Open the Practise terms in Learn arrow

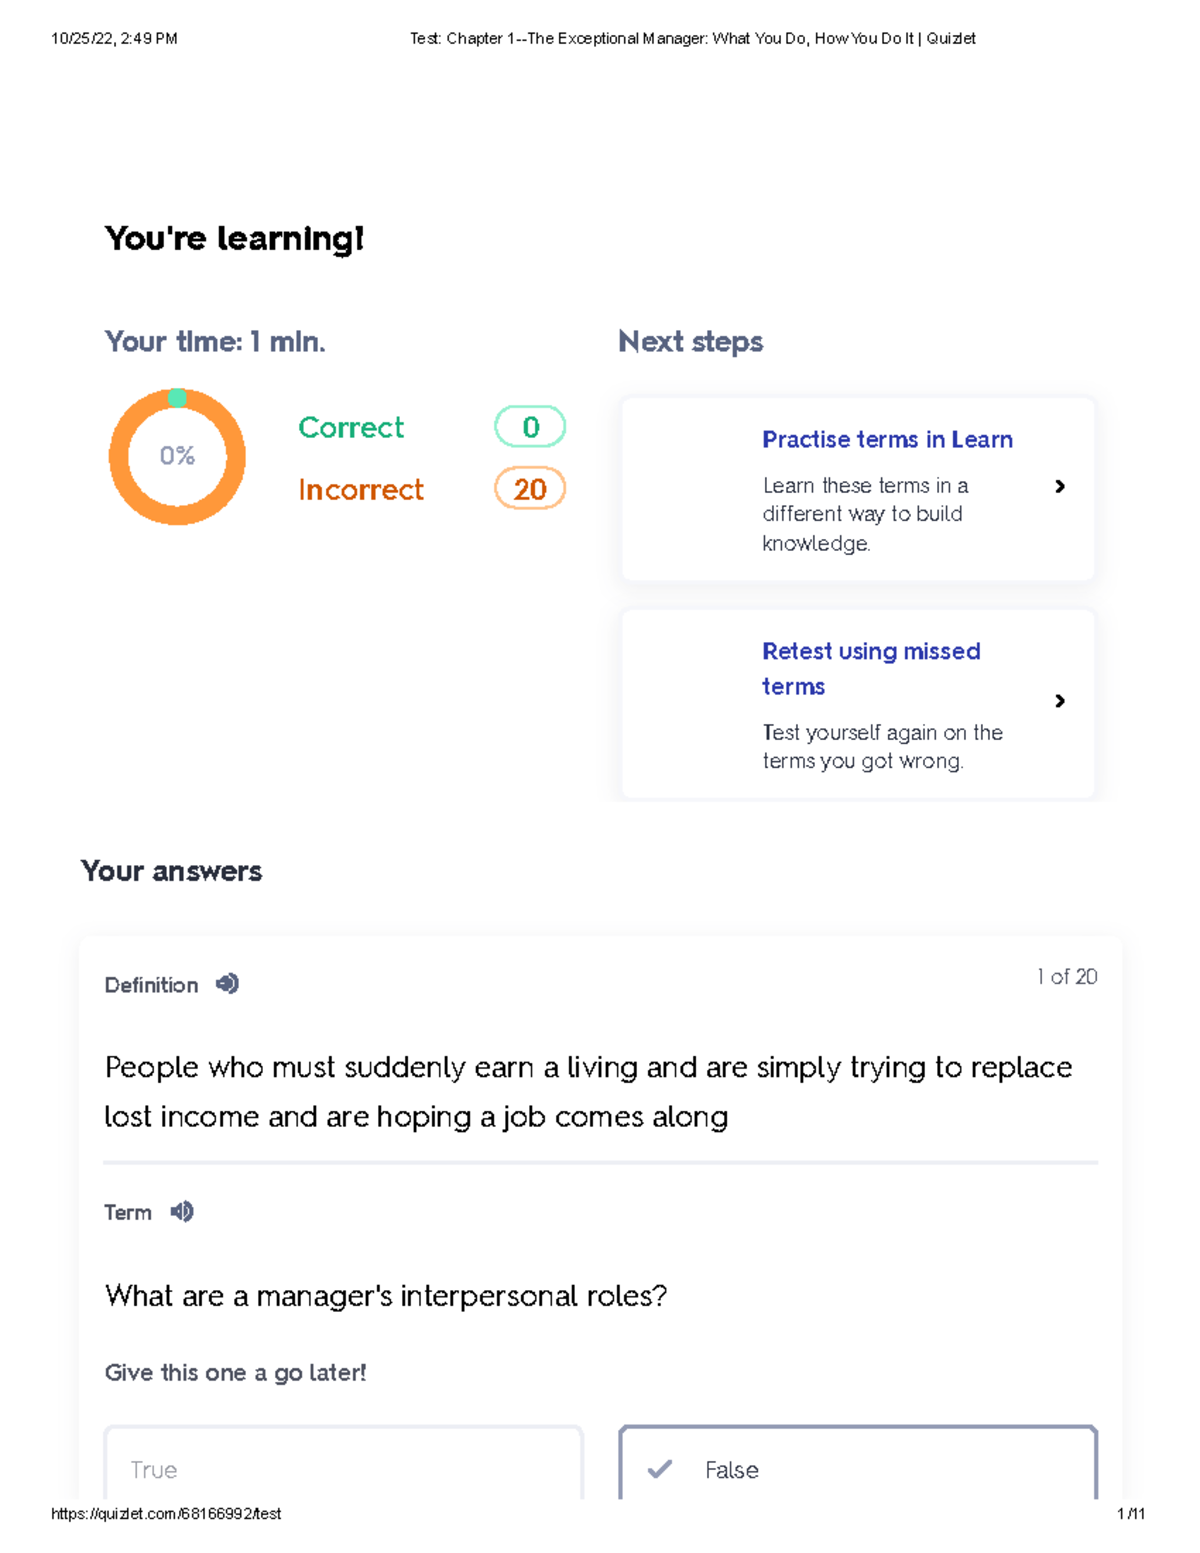pos(1060,487)
